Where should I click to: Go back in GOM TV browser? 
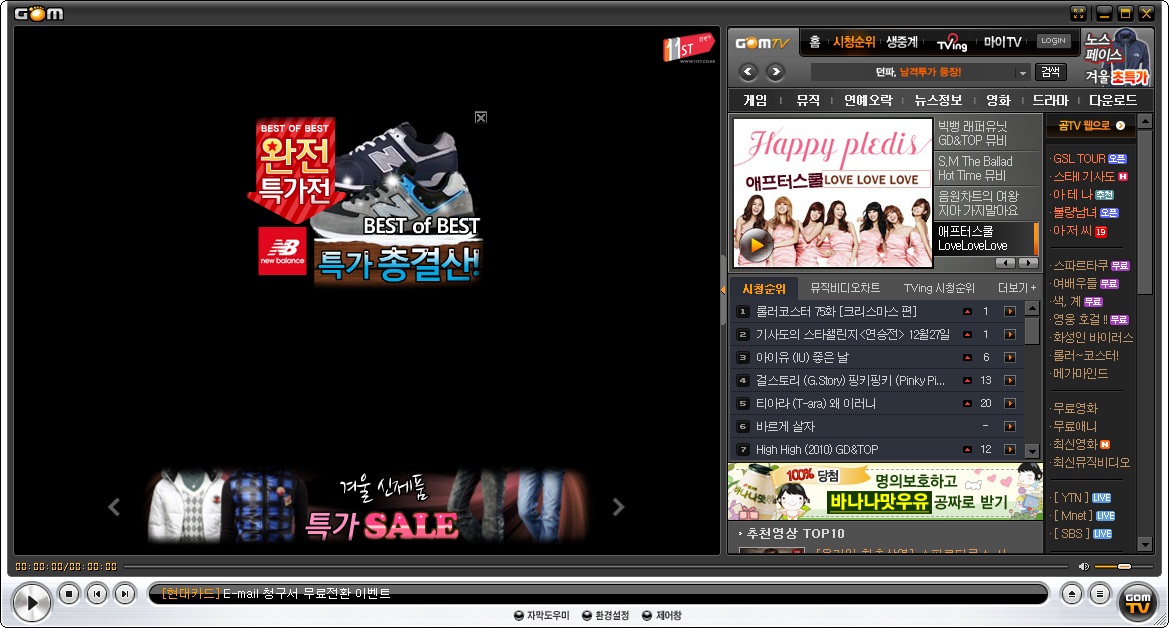pos(749,72)
